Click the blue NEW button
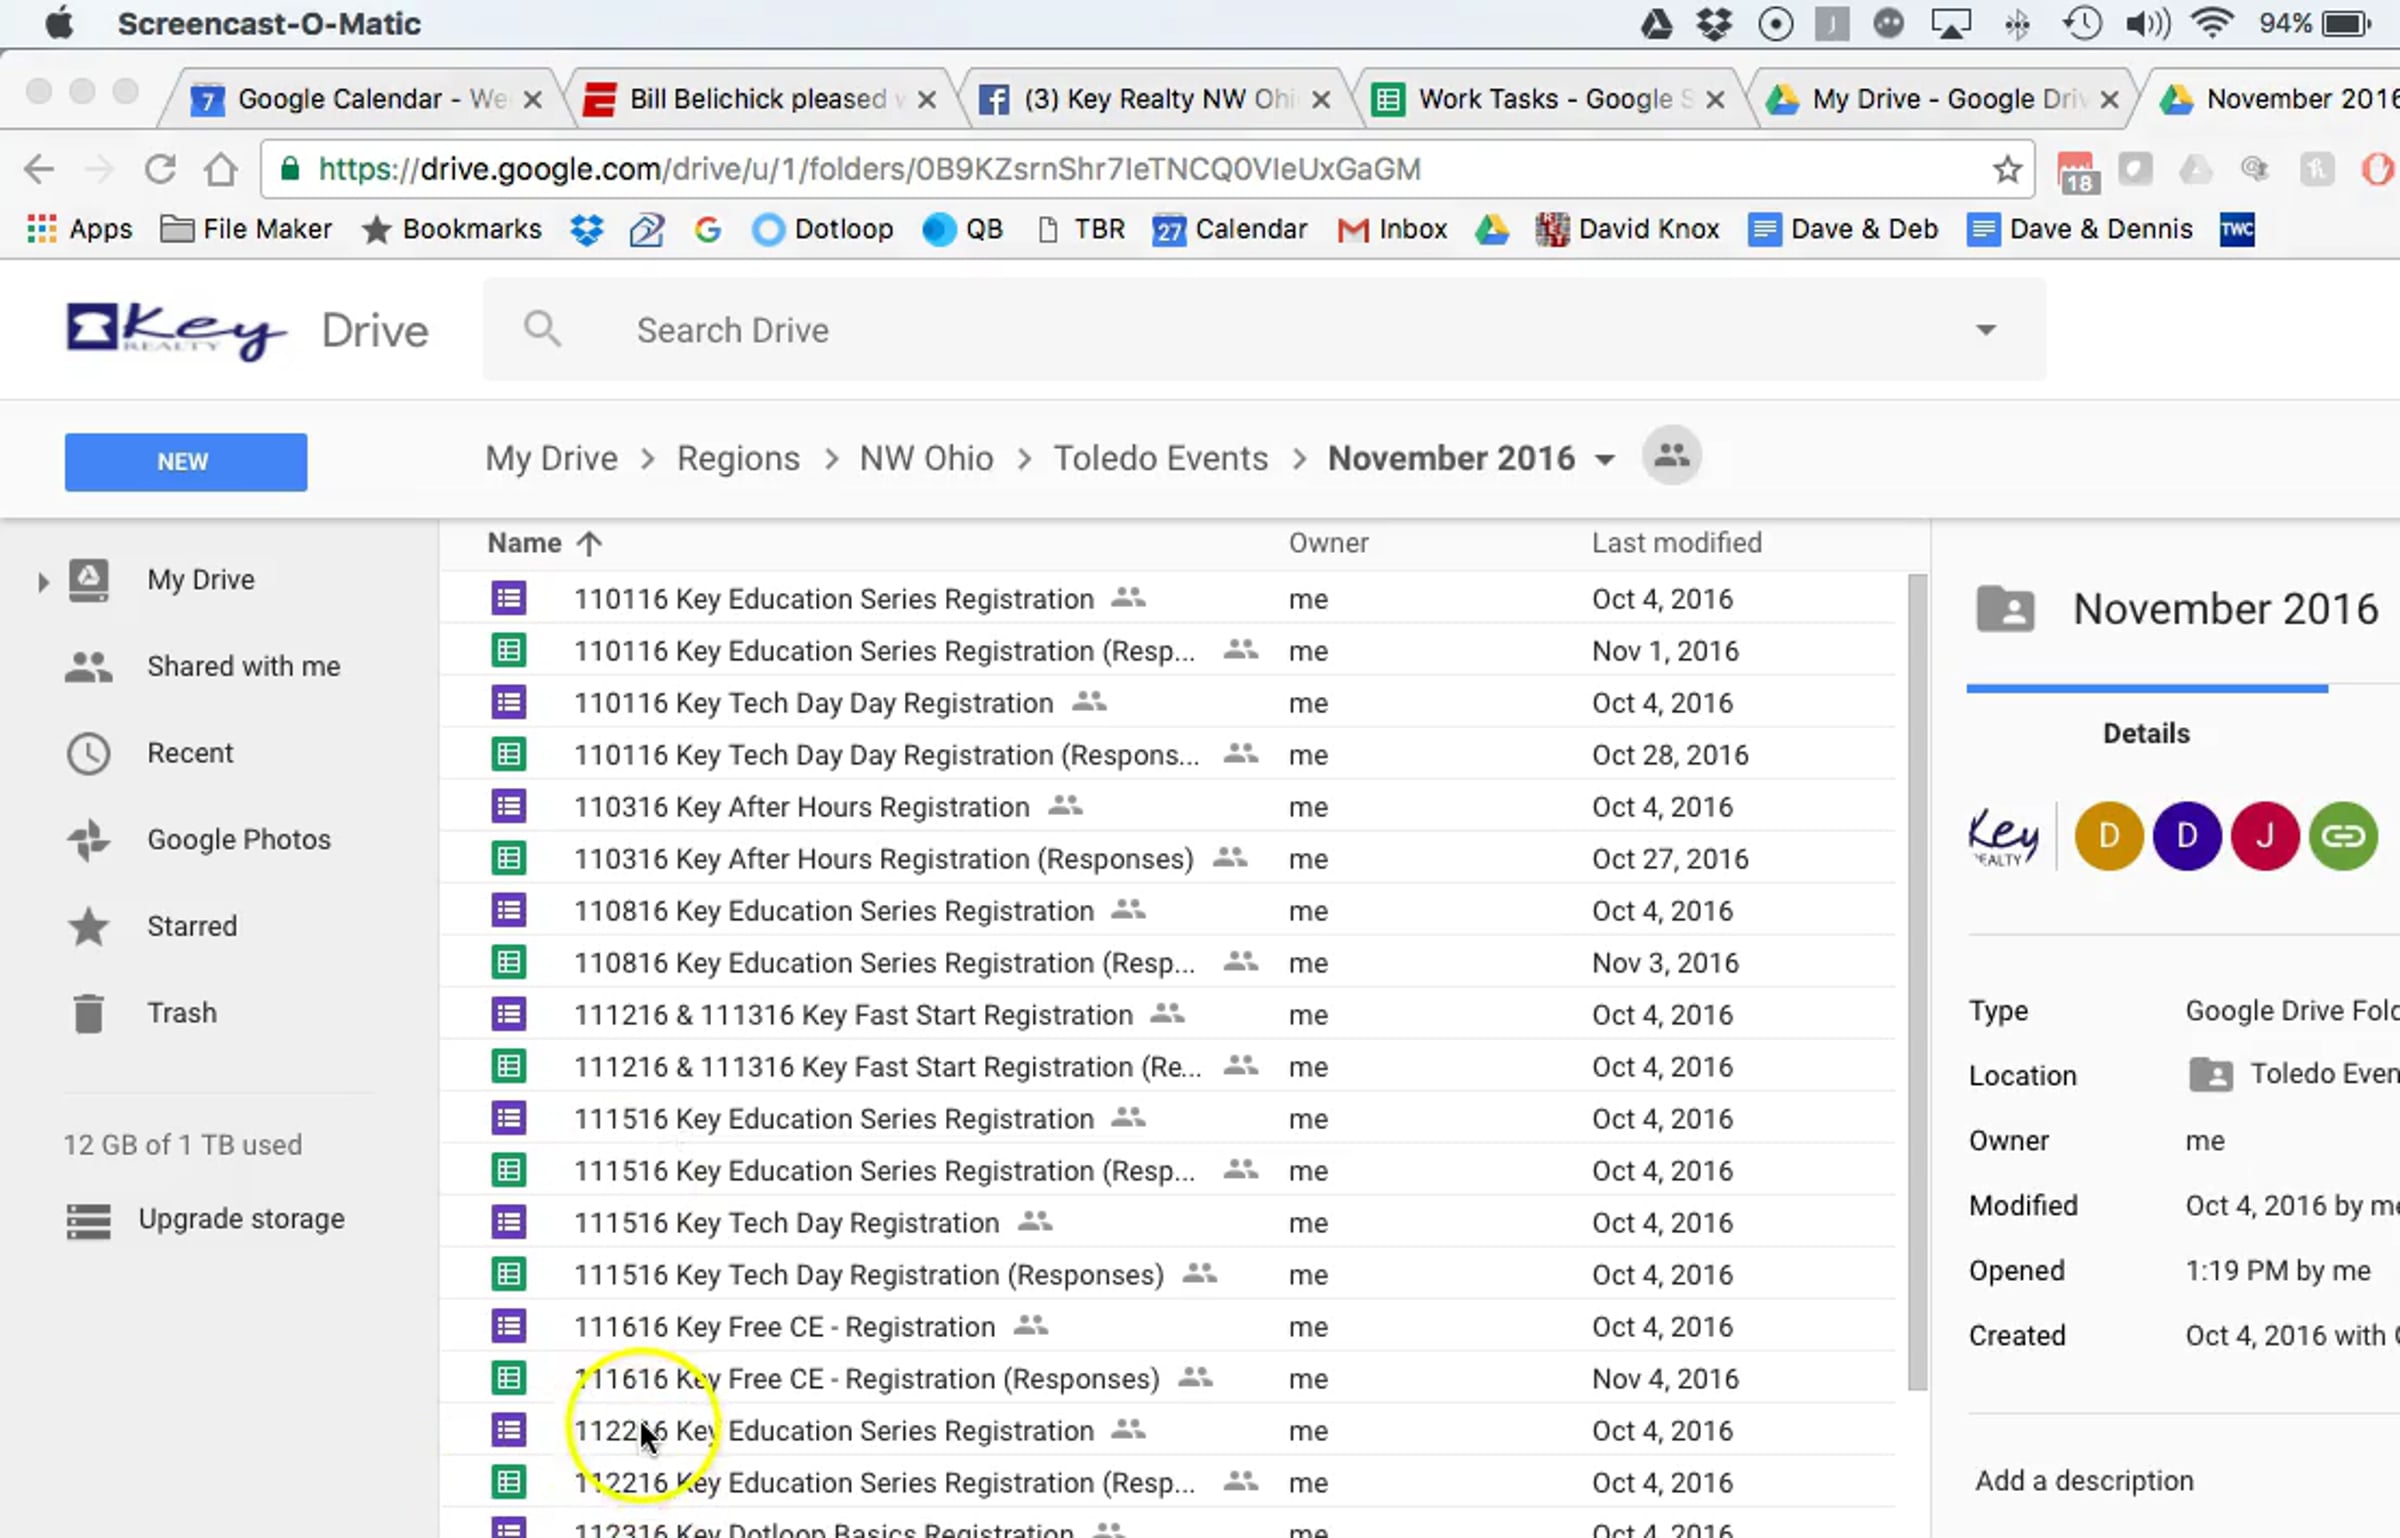This screenshot has height=1538, width=2400. point(186,461)
